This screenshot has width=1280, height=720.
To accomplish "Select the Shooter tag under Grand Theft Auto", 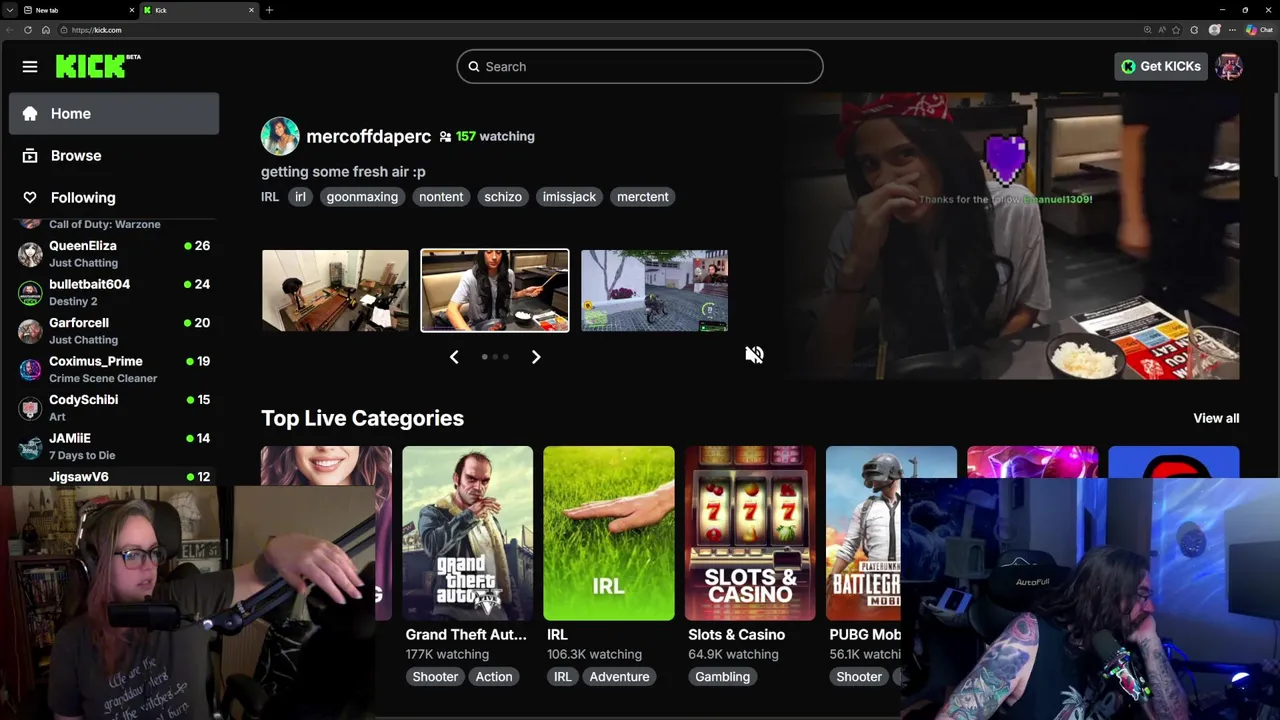I will coord(435,677).
